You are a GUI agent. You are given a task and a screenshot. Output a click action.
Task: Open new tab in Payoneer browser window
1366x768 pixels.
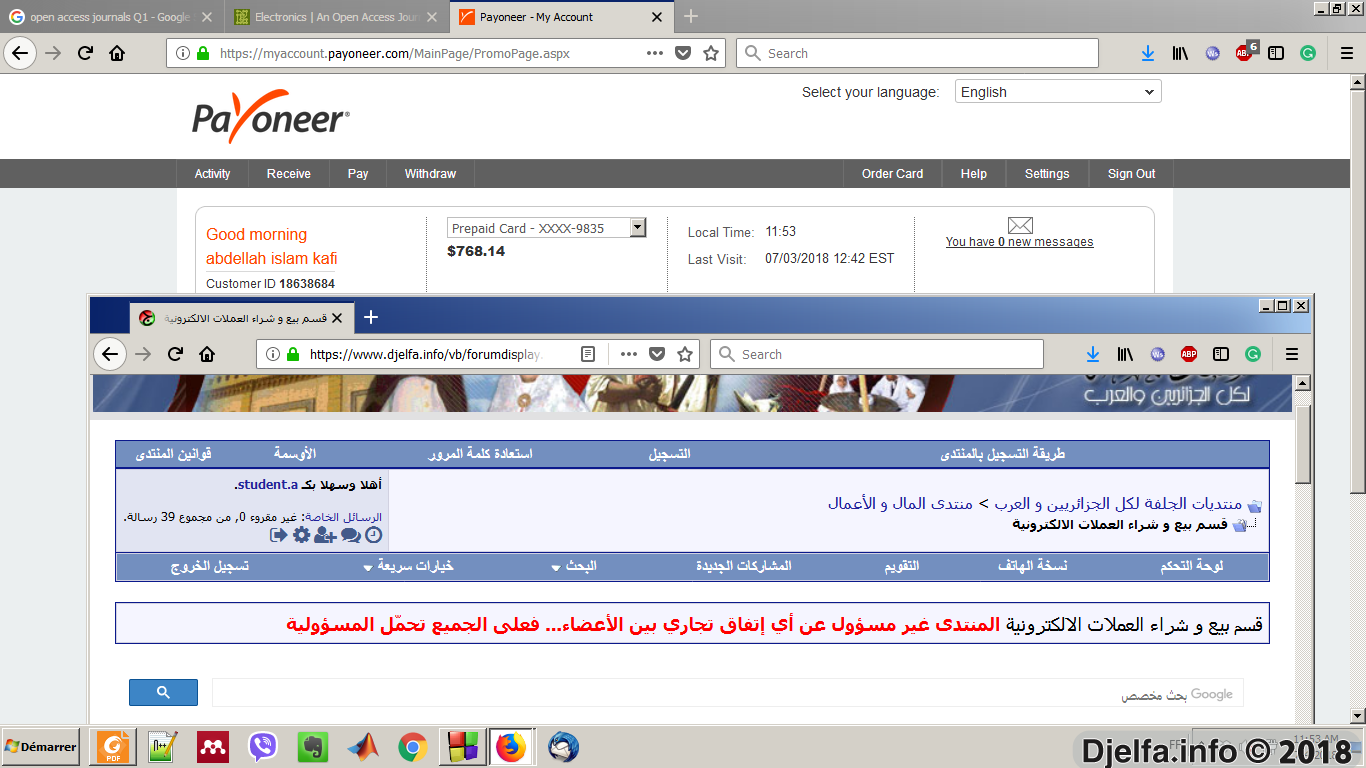(691, 17)
